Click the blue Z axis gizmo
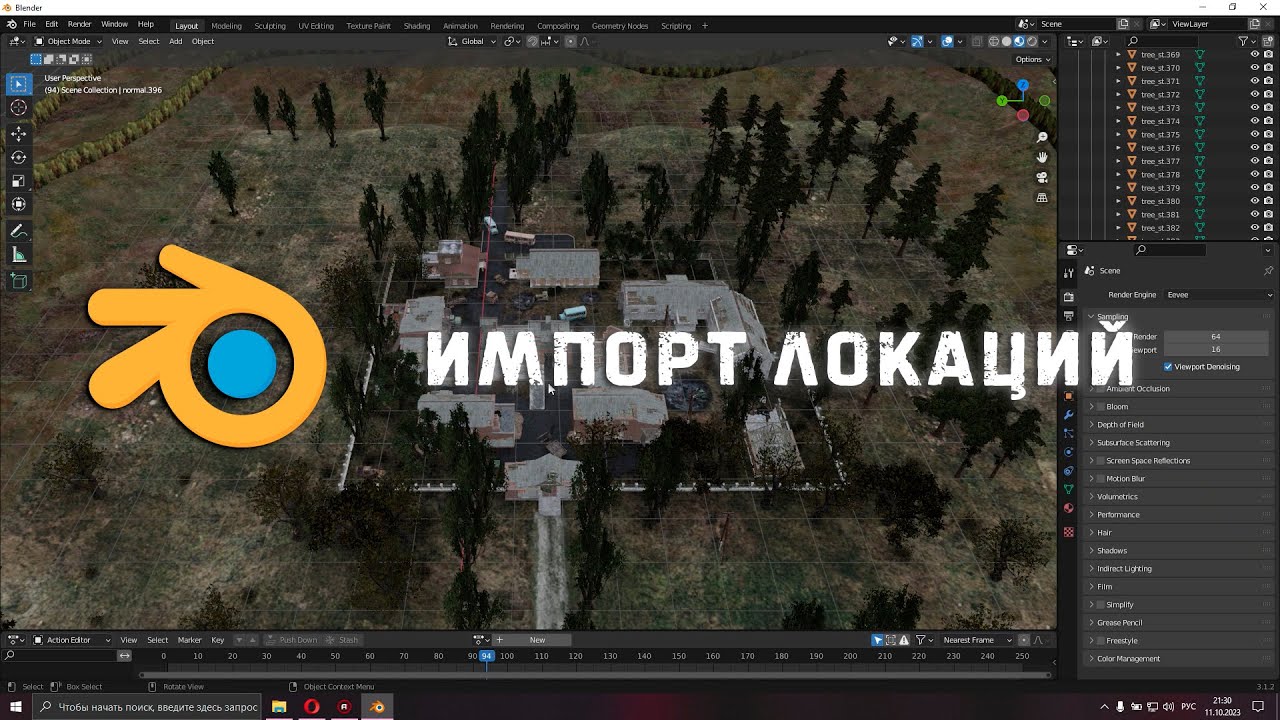The width and height of the screenshot is (1280, 720). pos(1022,86)
